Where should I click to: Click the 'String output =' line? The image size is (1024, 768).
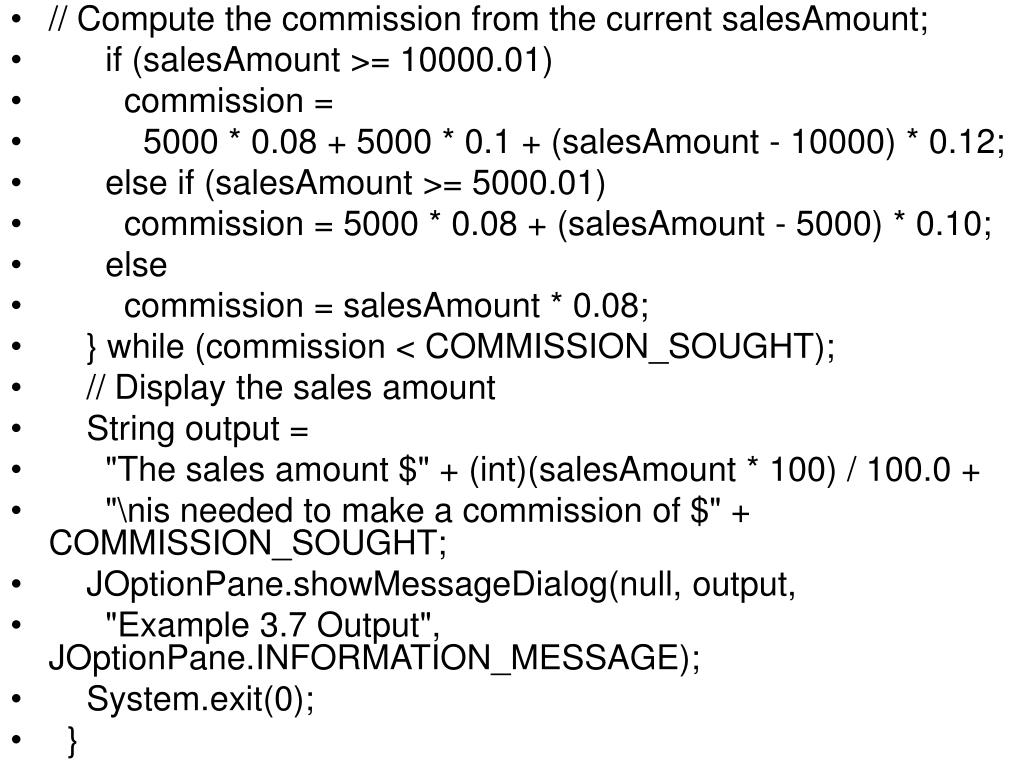tap(197, 429)
